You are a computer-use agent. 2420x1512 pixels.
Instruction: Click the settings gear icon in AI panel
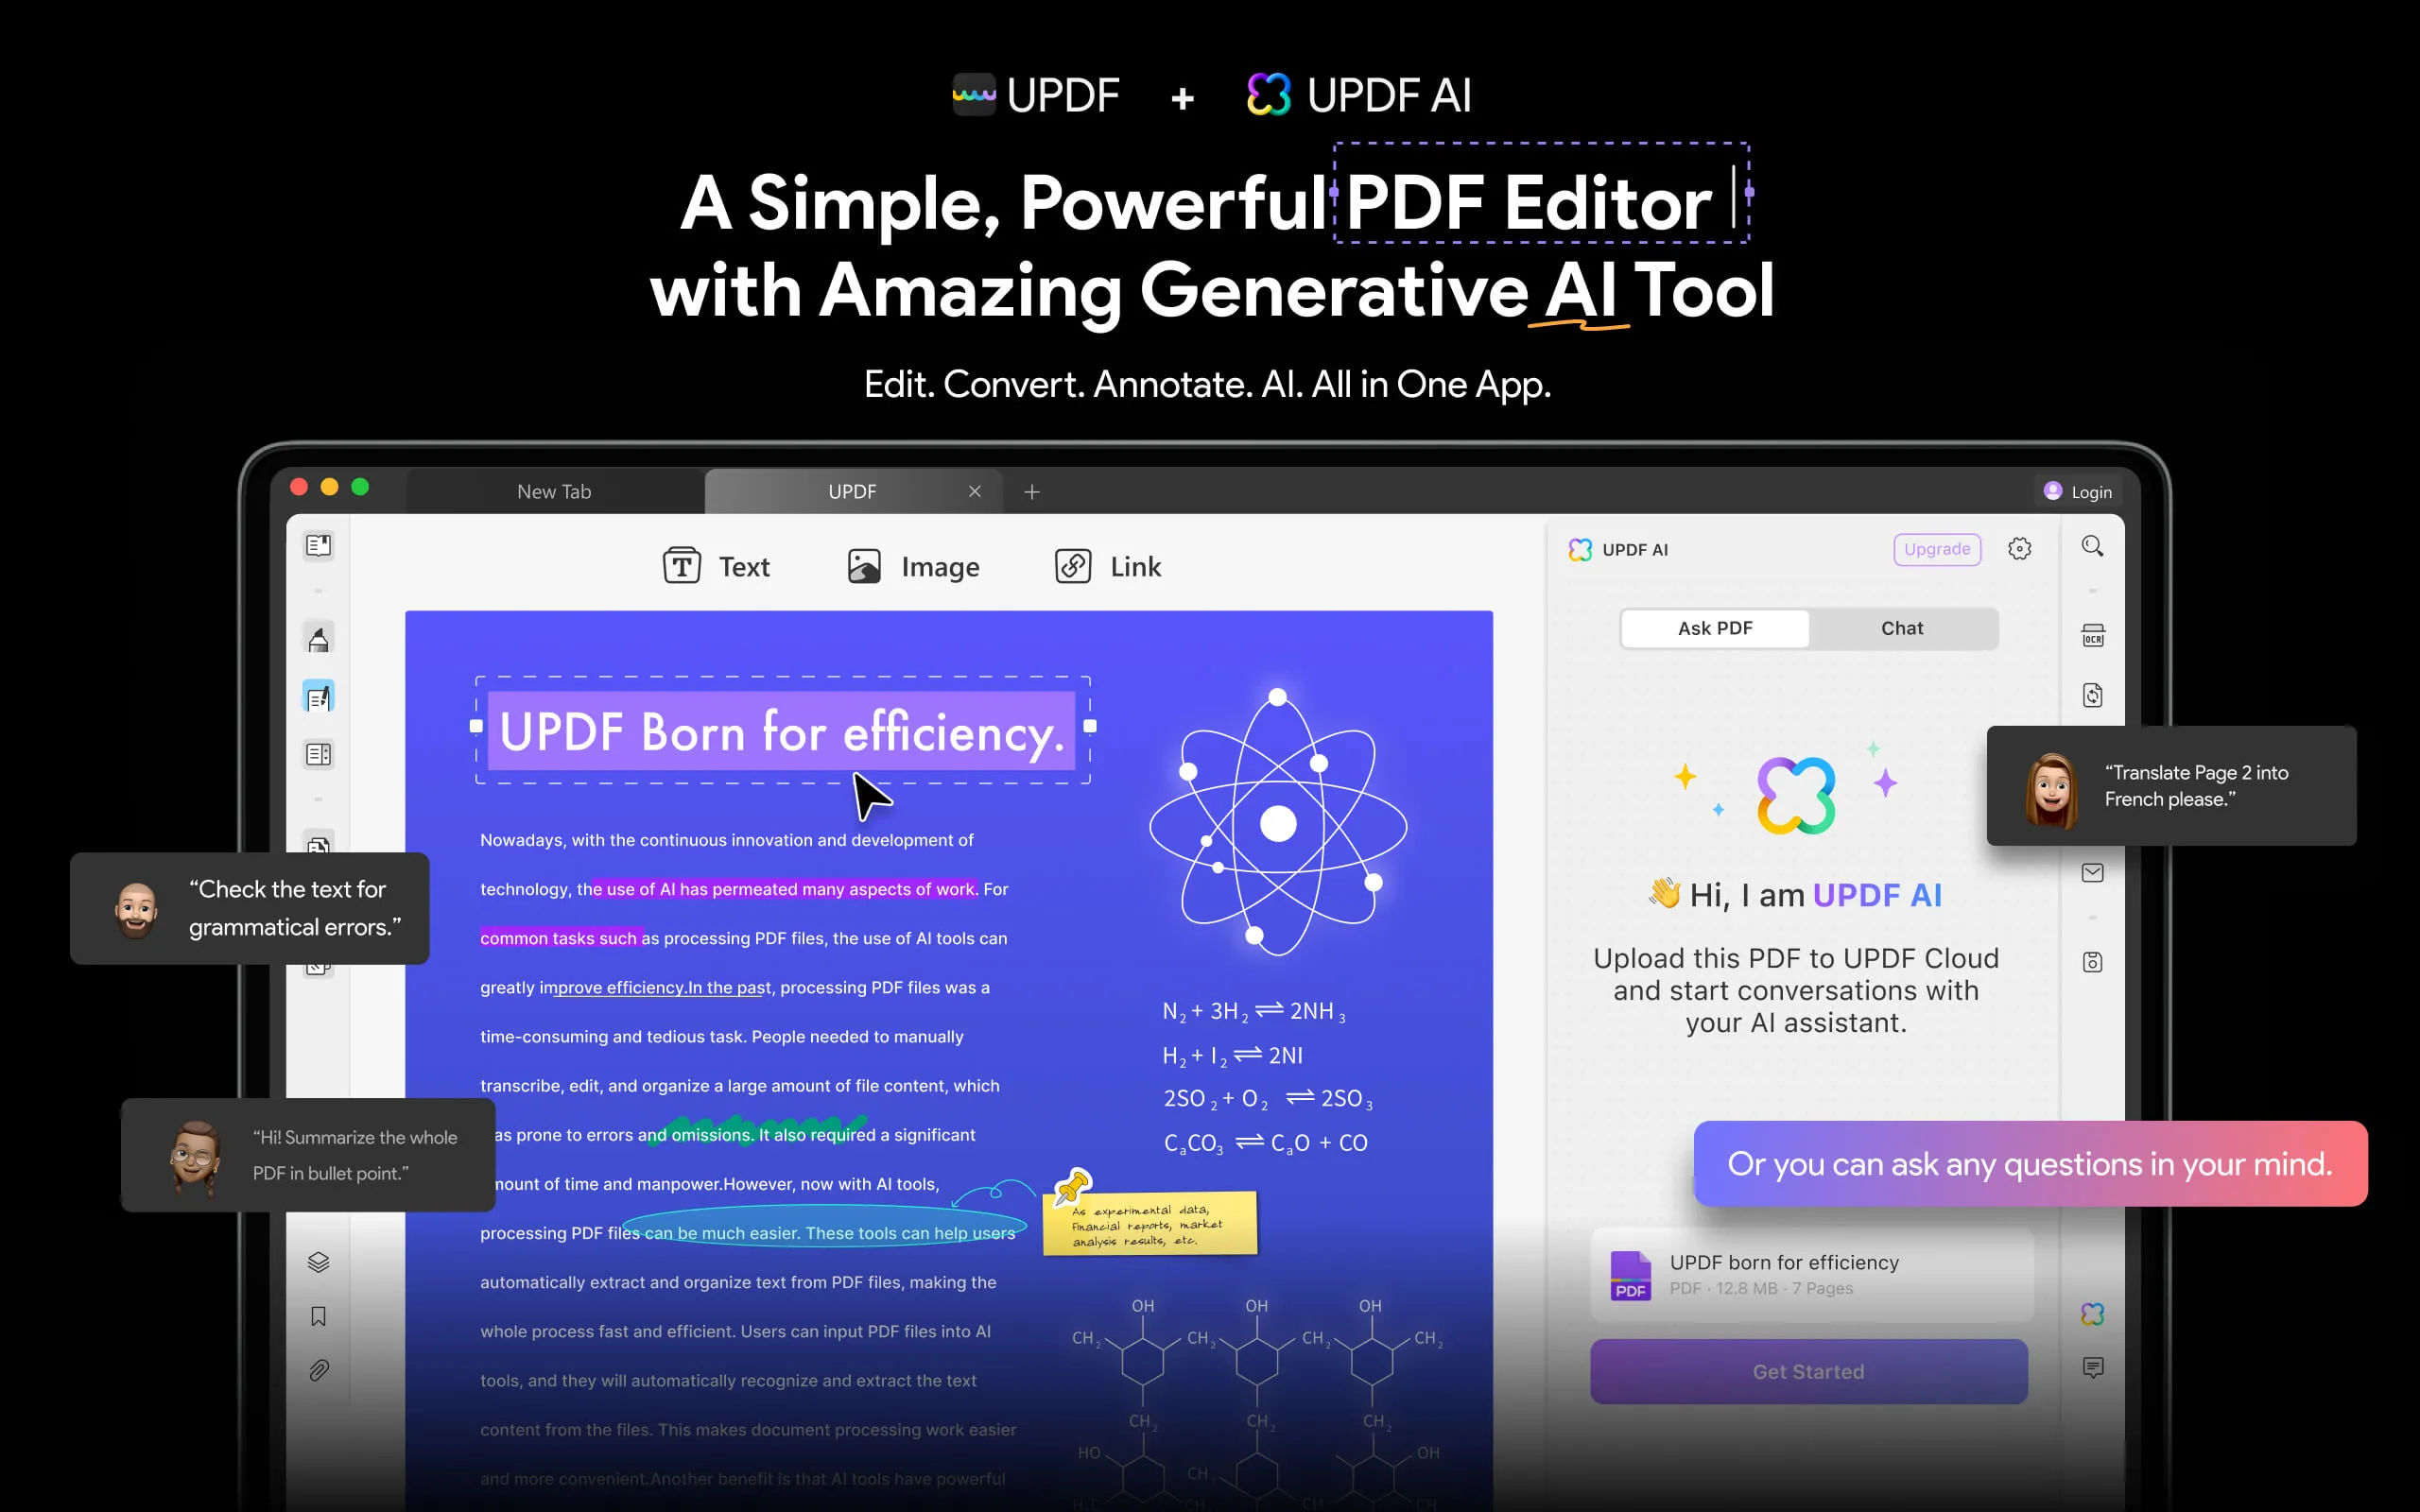pyautogui.click(x=2019, y=549)
